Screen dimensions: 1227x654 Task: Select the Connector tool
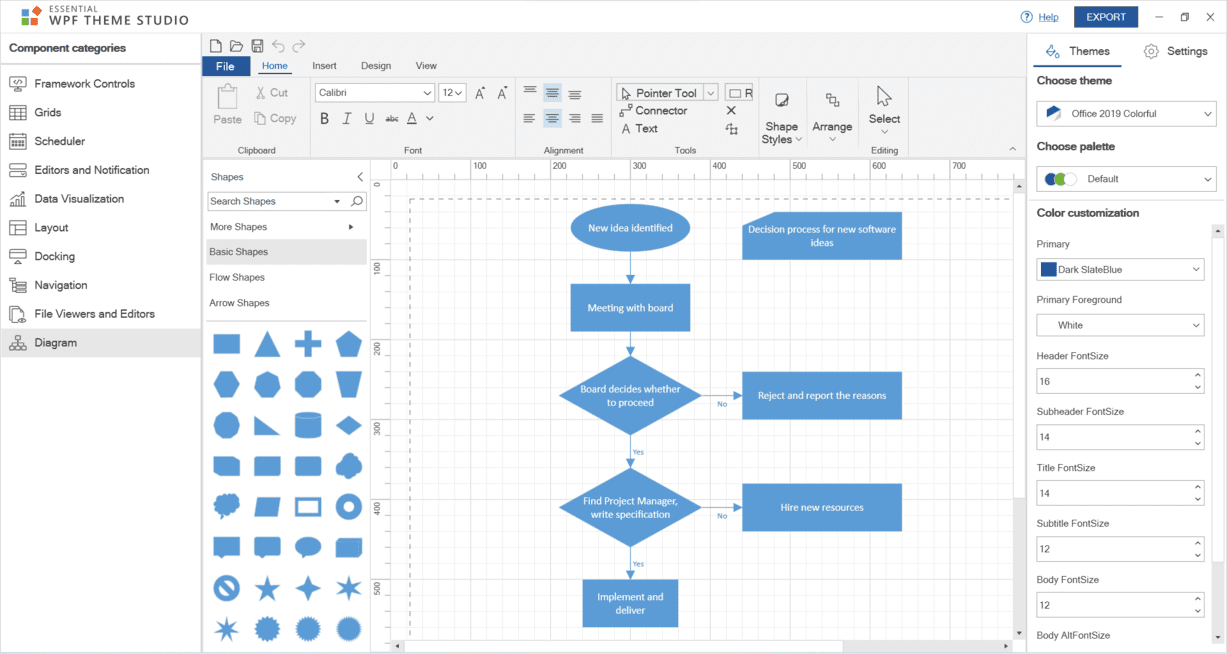tap(661, 110)
